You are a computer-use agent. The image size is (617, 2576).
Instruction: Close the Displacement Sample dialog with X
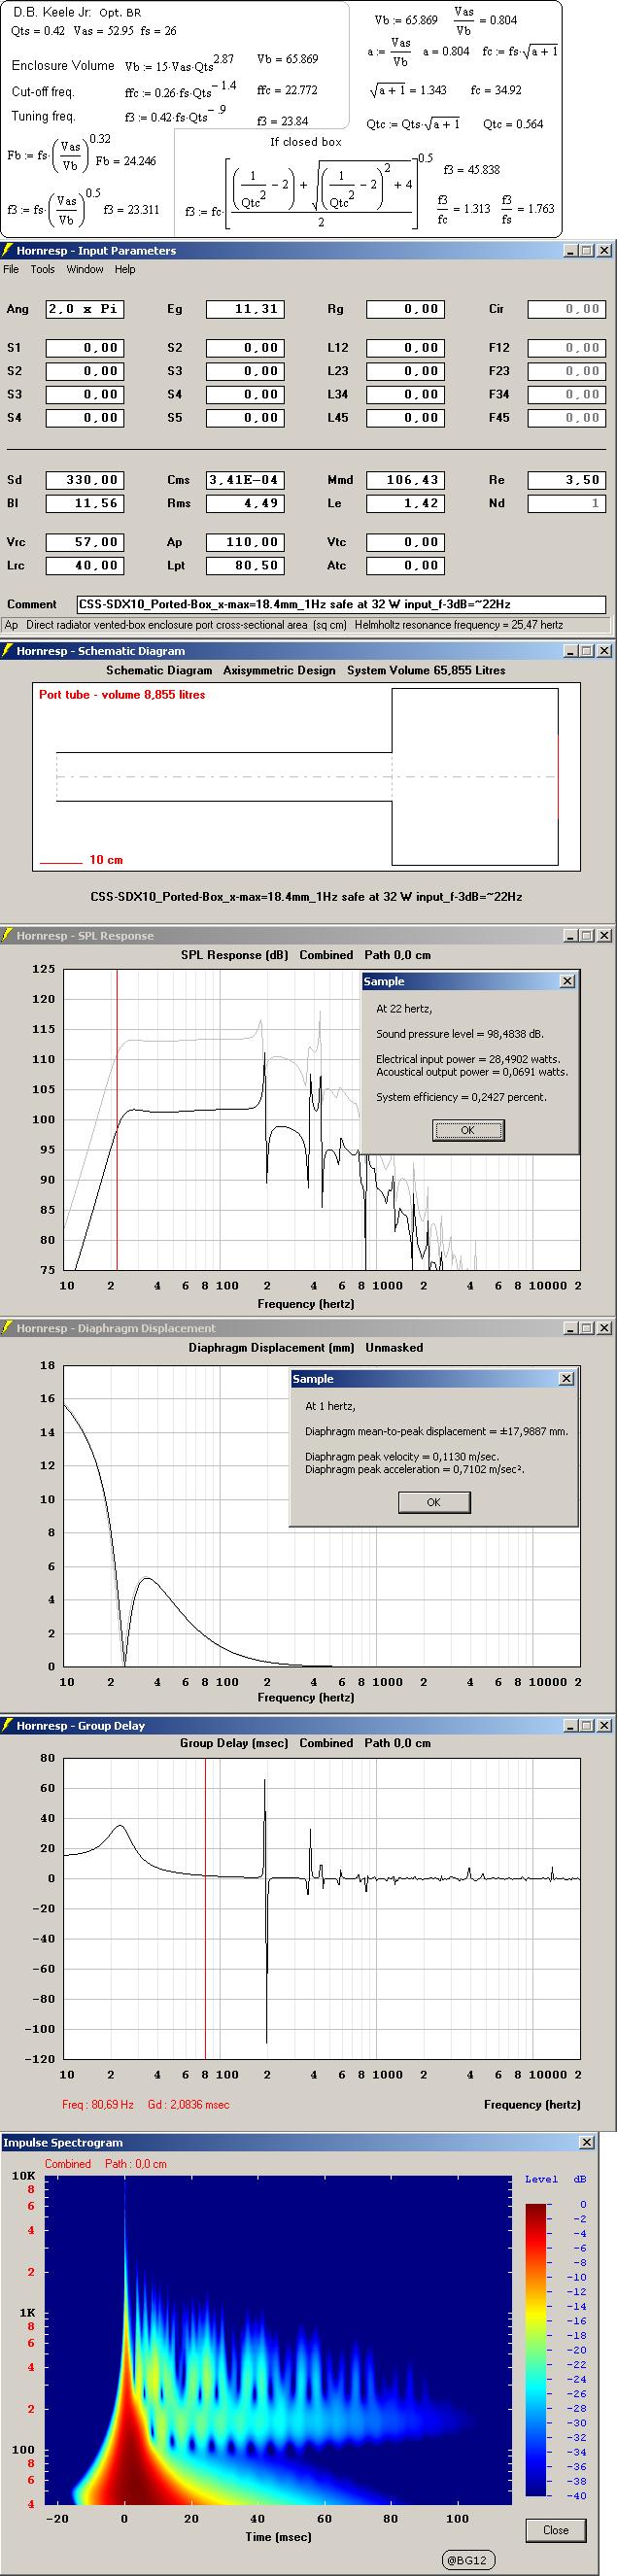pos(566,1378)
